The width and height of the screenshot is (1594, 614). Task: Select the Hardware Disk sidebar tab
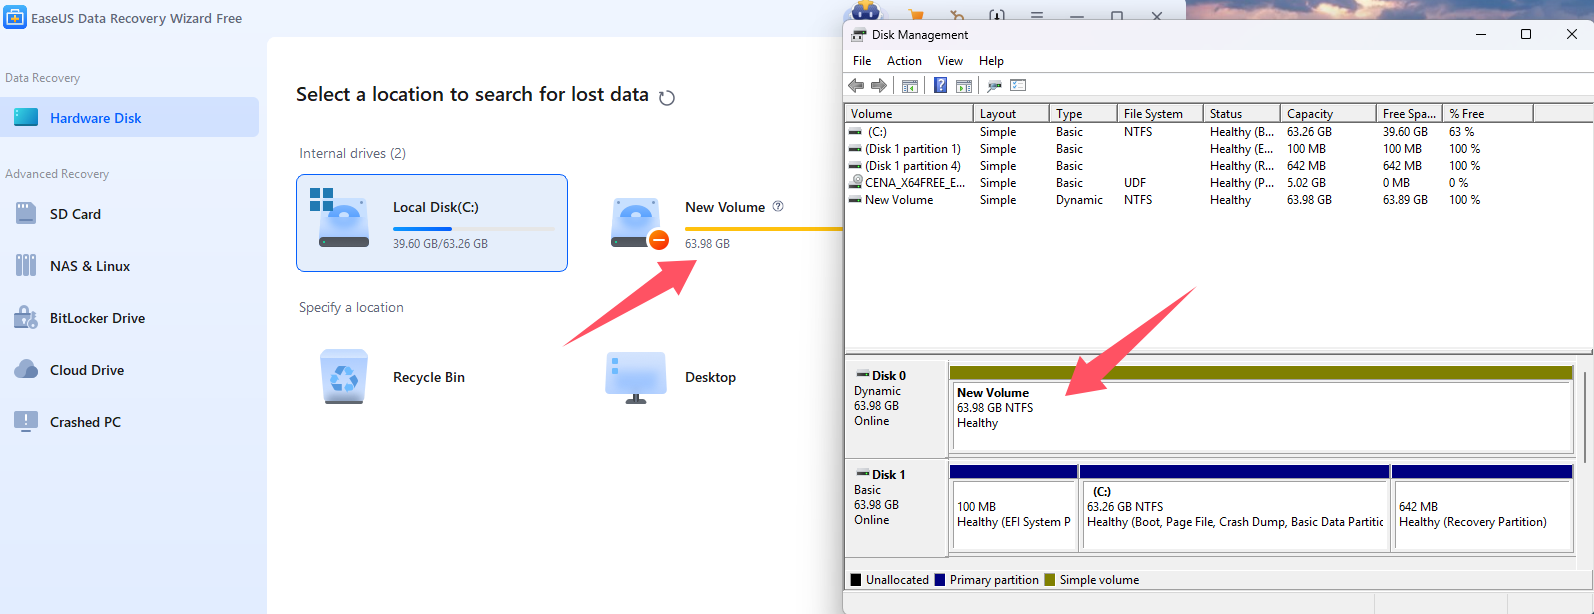[129, 117]
